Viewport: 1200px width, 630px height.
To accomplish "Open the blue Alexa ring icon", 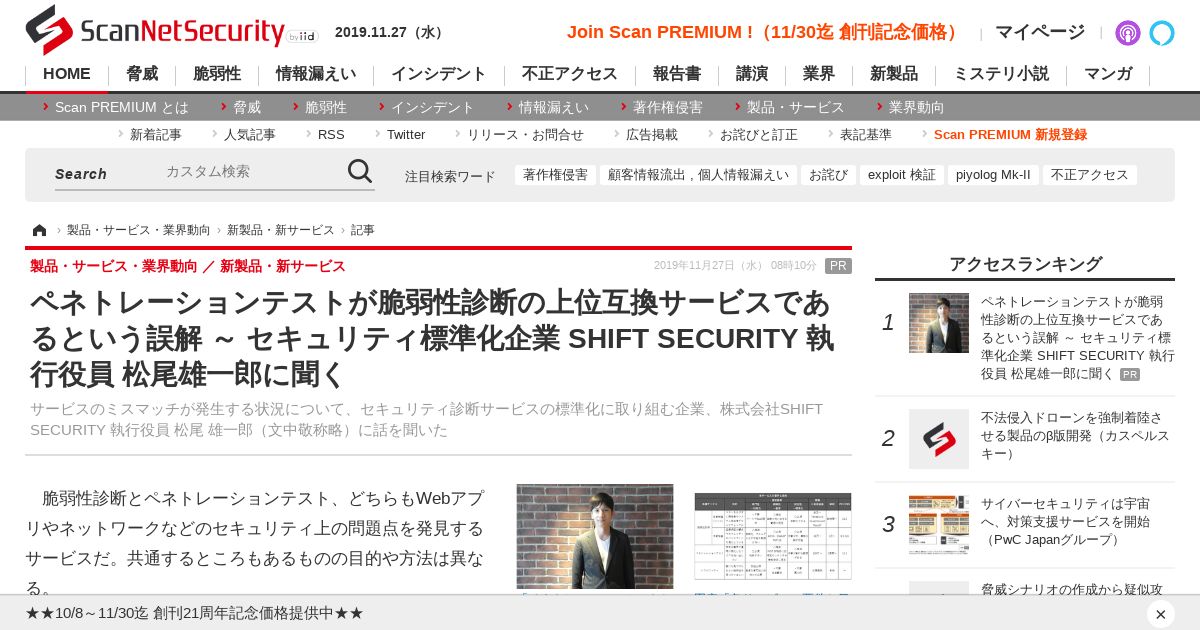I will [1162, 33].
